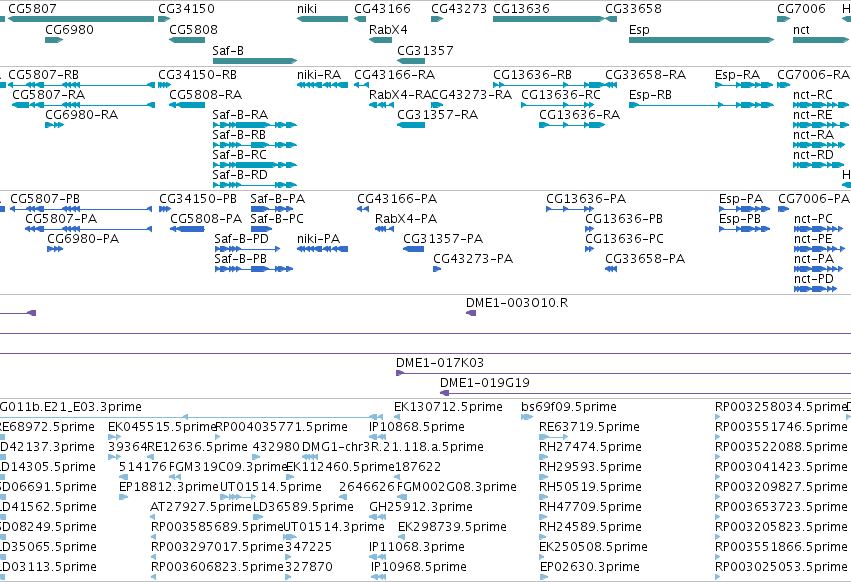Select protein RabX4-PA
This screenshot has height=582, width=851.
tap(384, 229)
